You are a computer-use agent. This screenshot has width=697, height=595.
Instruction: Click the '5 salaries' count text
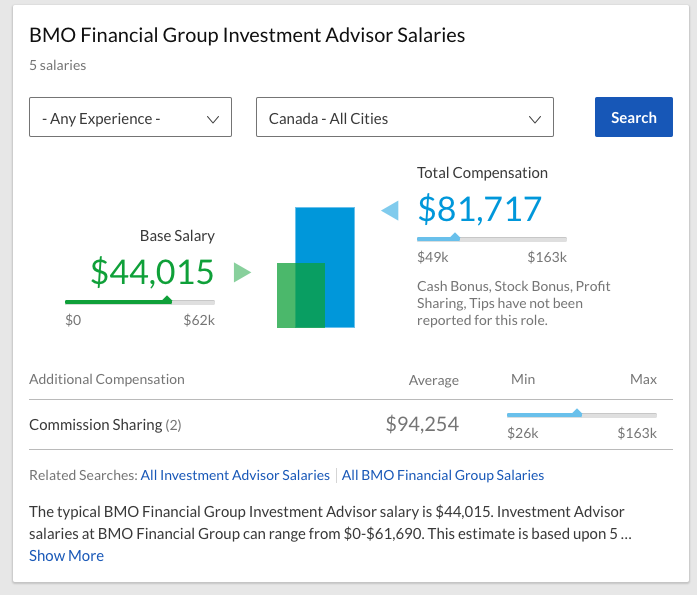[58, 65]
